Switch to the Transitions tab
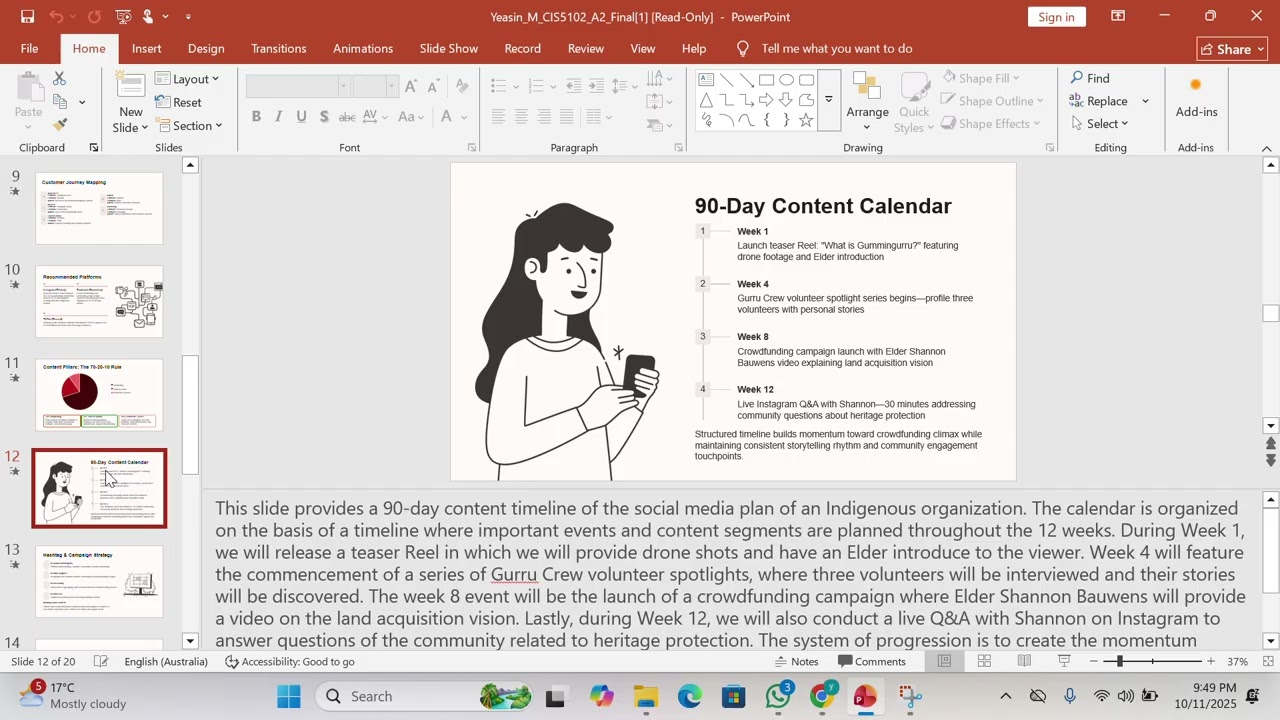The image size is (1280, 720). point(279,48)
